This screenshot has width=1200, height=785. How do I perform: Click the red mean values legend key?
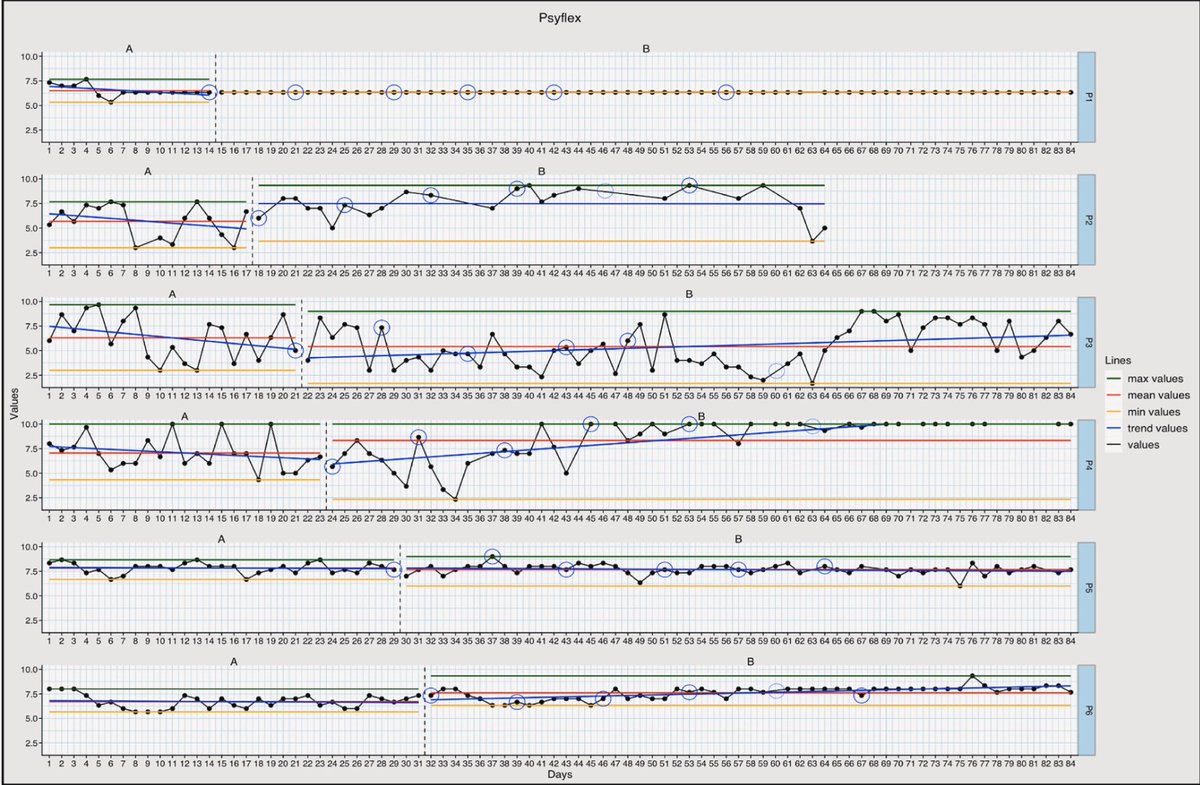pos(1116,394)
